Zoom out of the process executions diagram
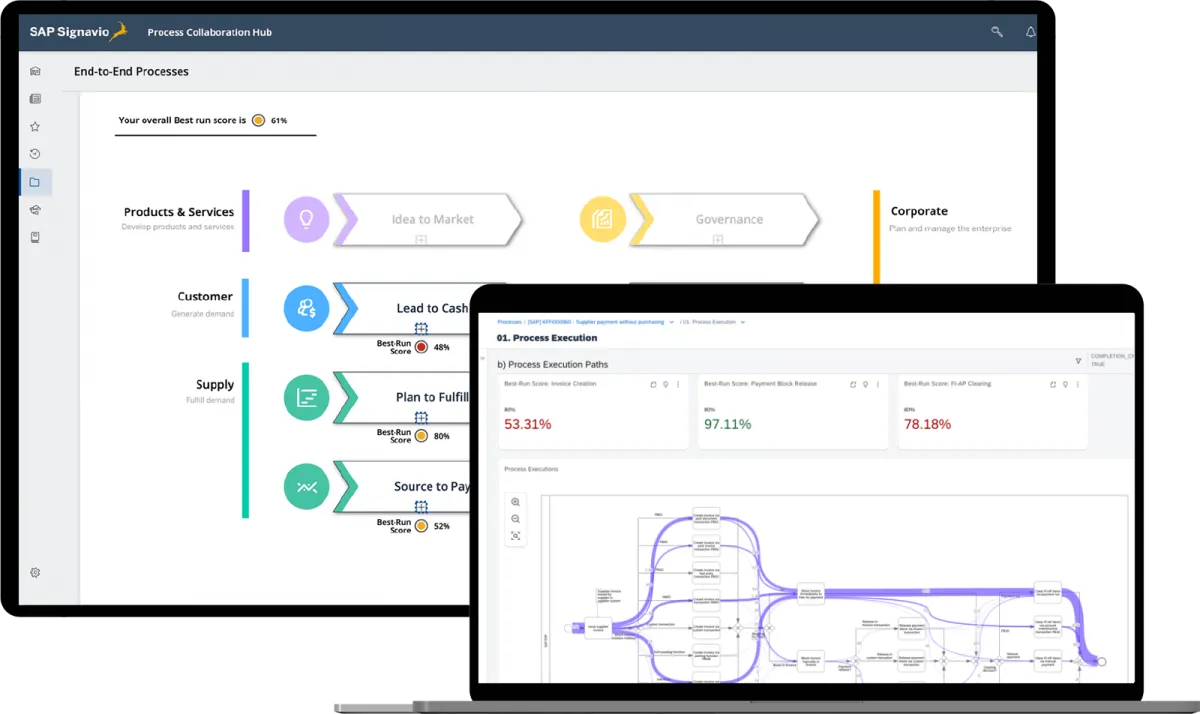Viewport: 1200px width, 714px height. click(516, 519)
